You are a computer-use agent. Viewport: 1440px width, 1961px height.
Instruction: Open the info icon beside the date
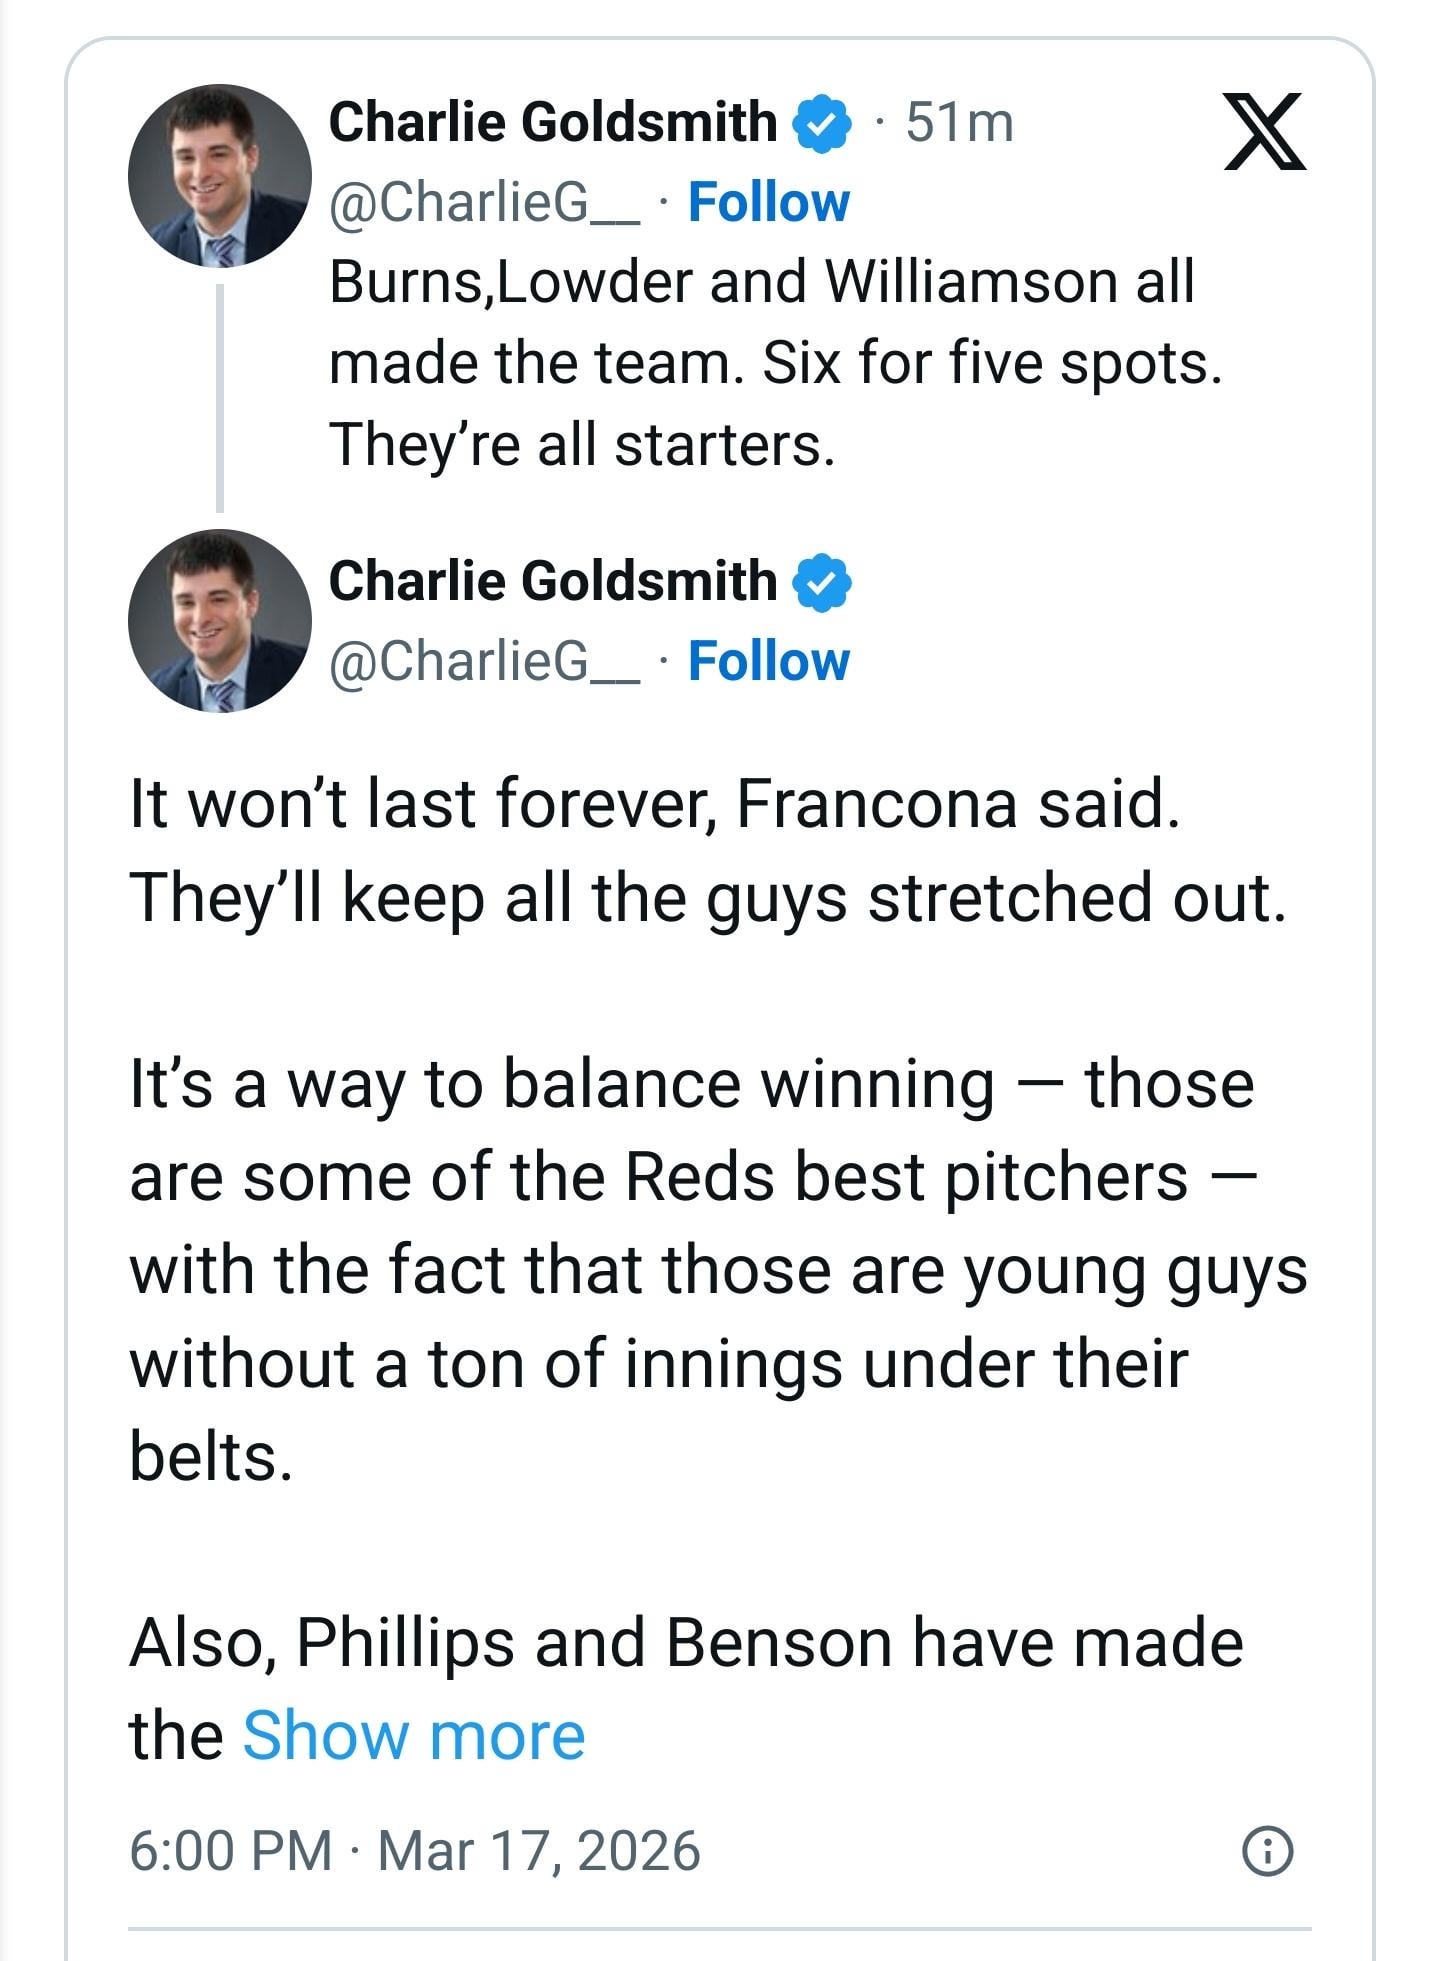point(1267,1851)
